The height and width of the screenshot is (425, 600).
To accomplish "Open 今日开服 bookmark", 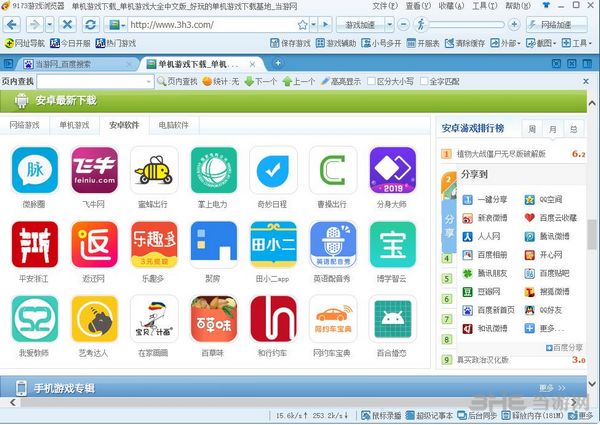I will point(70,43).
